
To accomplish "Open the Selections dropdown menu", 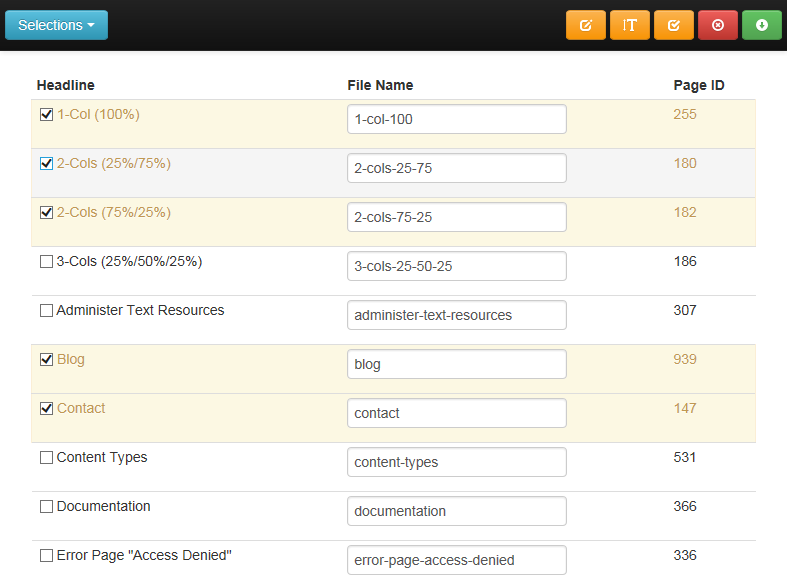I will (x=56, y=25).
